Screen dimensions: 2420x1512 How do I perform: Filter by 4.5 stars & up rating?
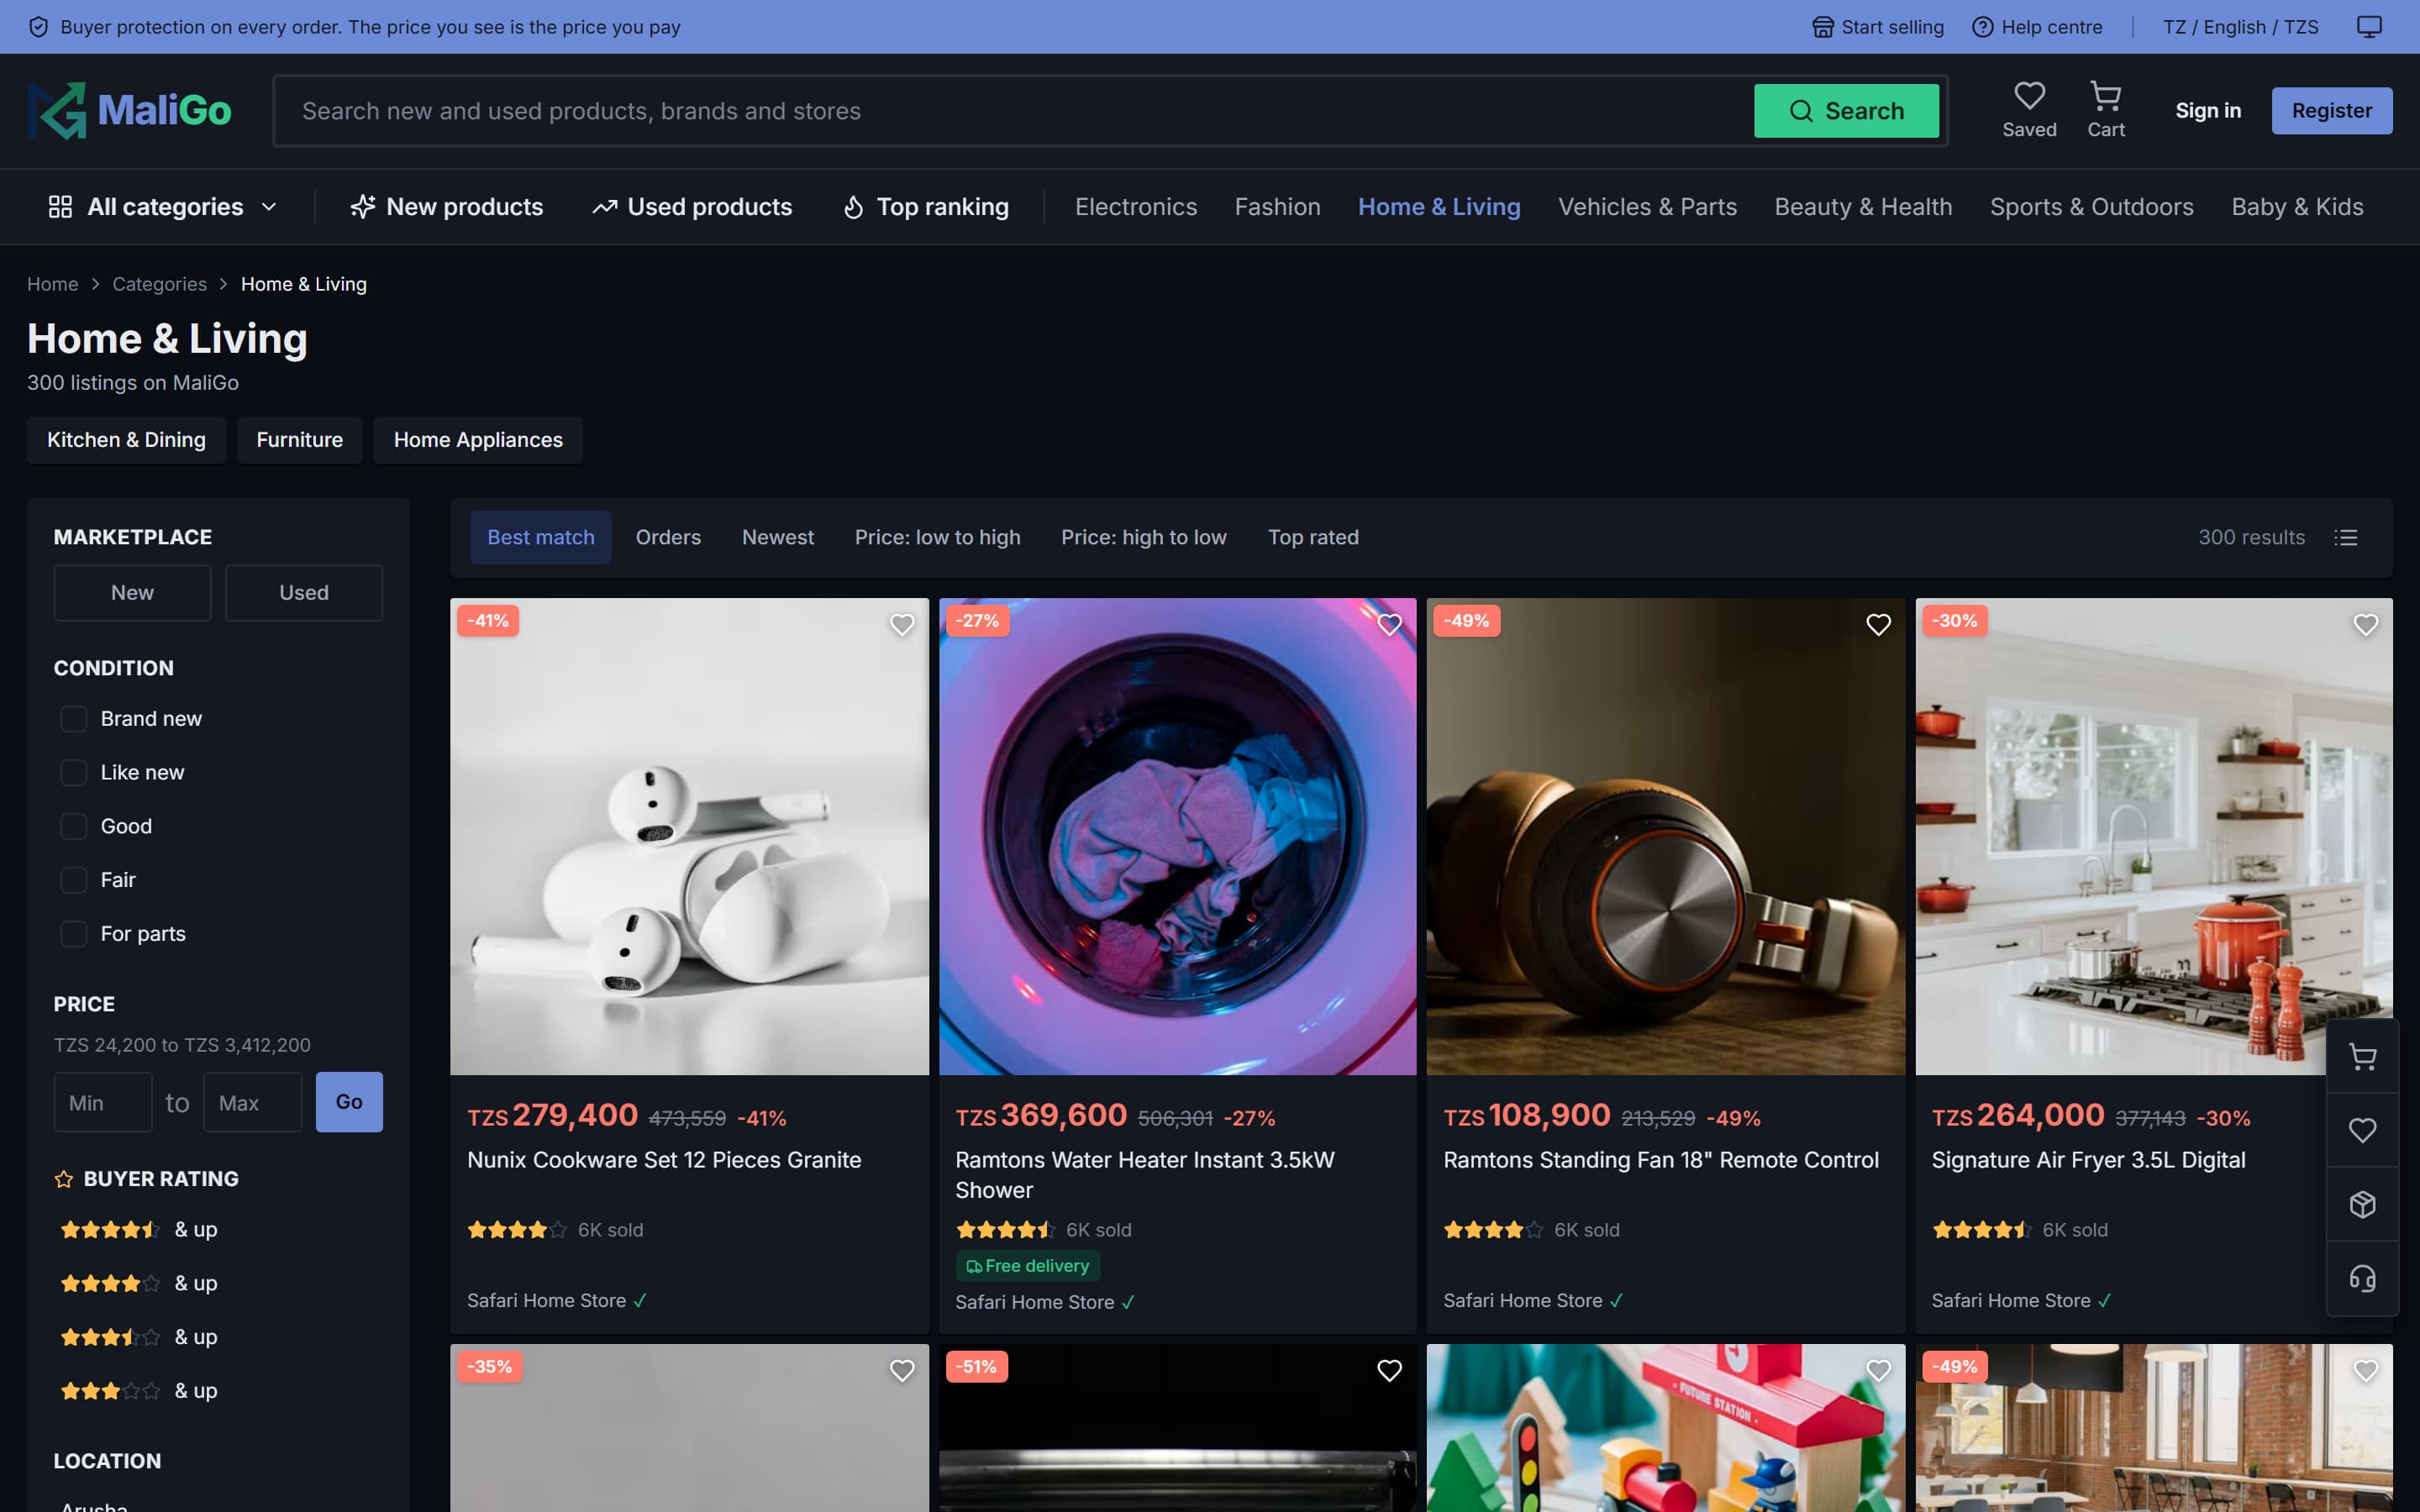coord(139,1230)
